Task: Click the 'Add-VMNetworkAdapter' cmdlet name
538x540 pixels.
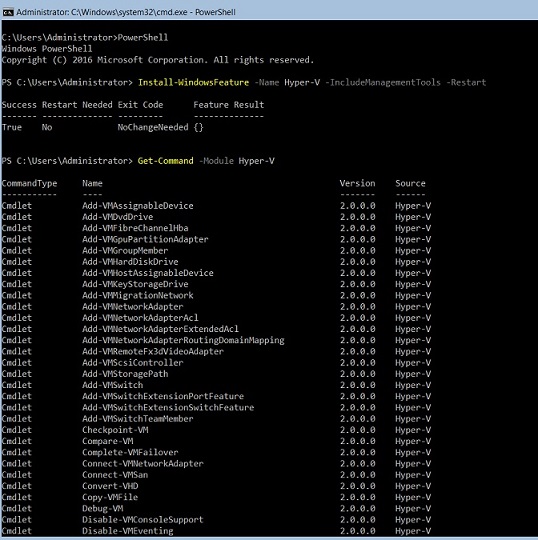Action: [x=133, y=307]
